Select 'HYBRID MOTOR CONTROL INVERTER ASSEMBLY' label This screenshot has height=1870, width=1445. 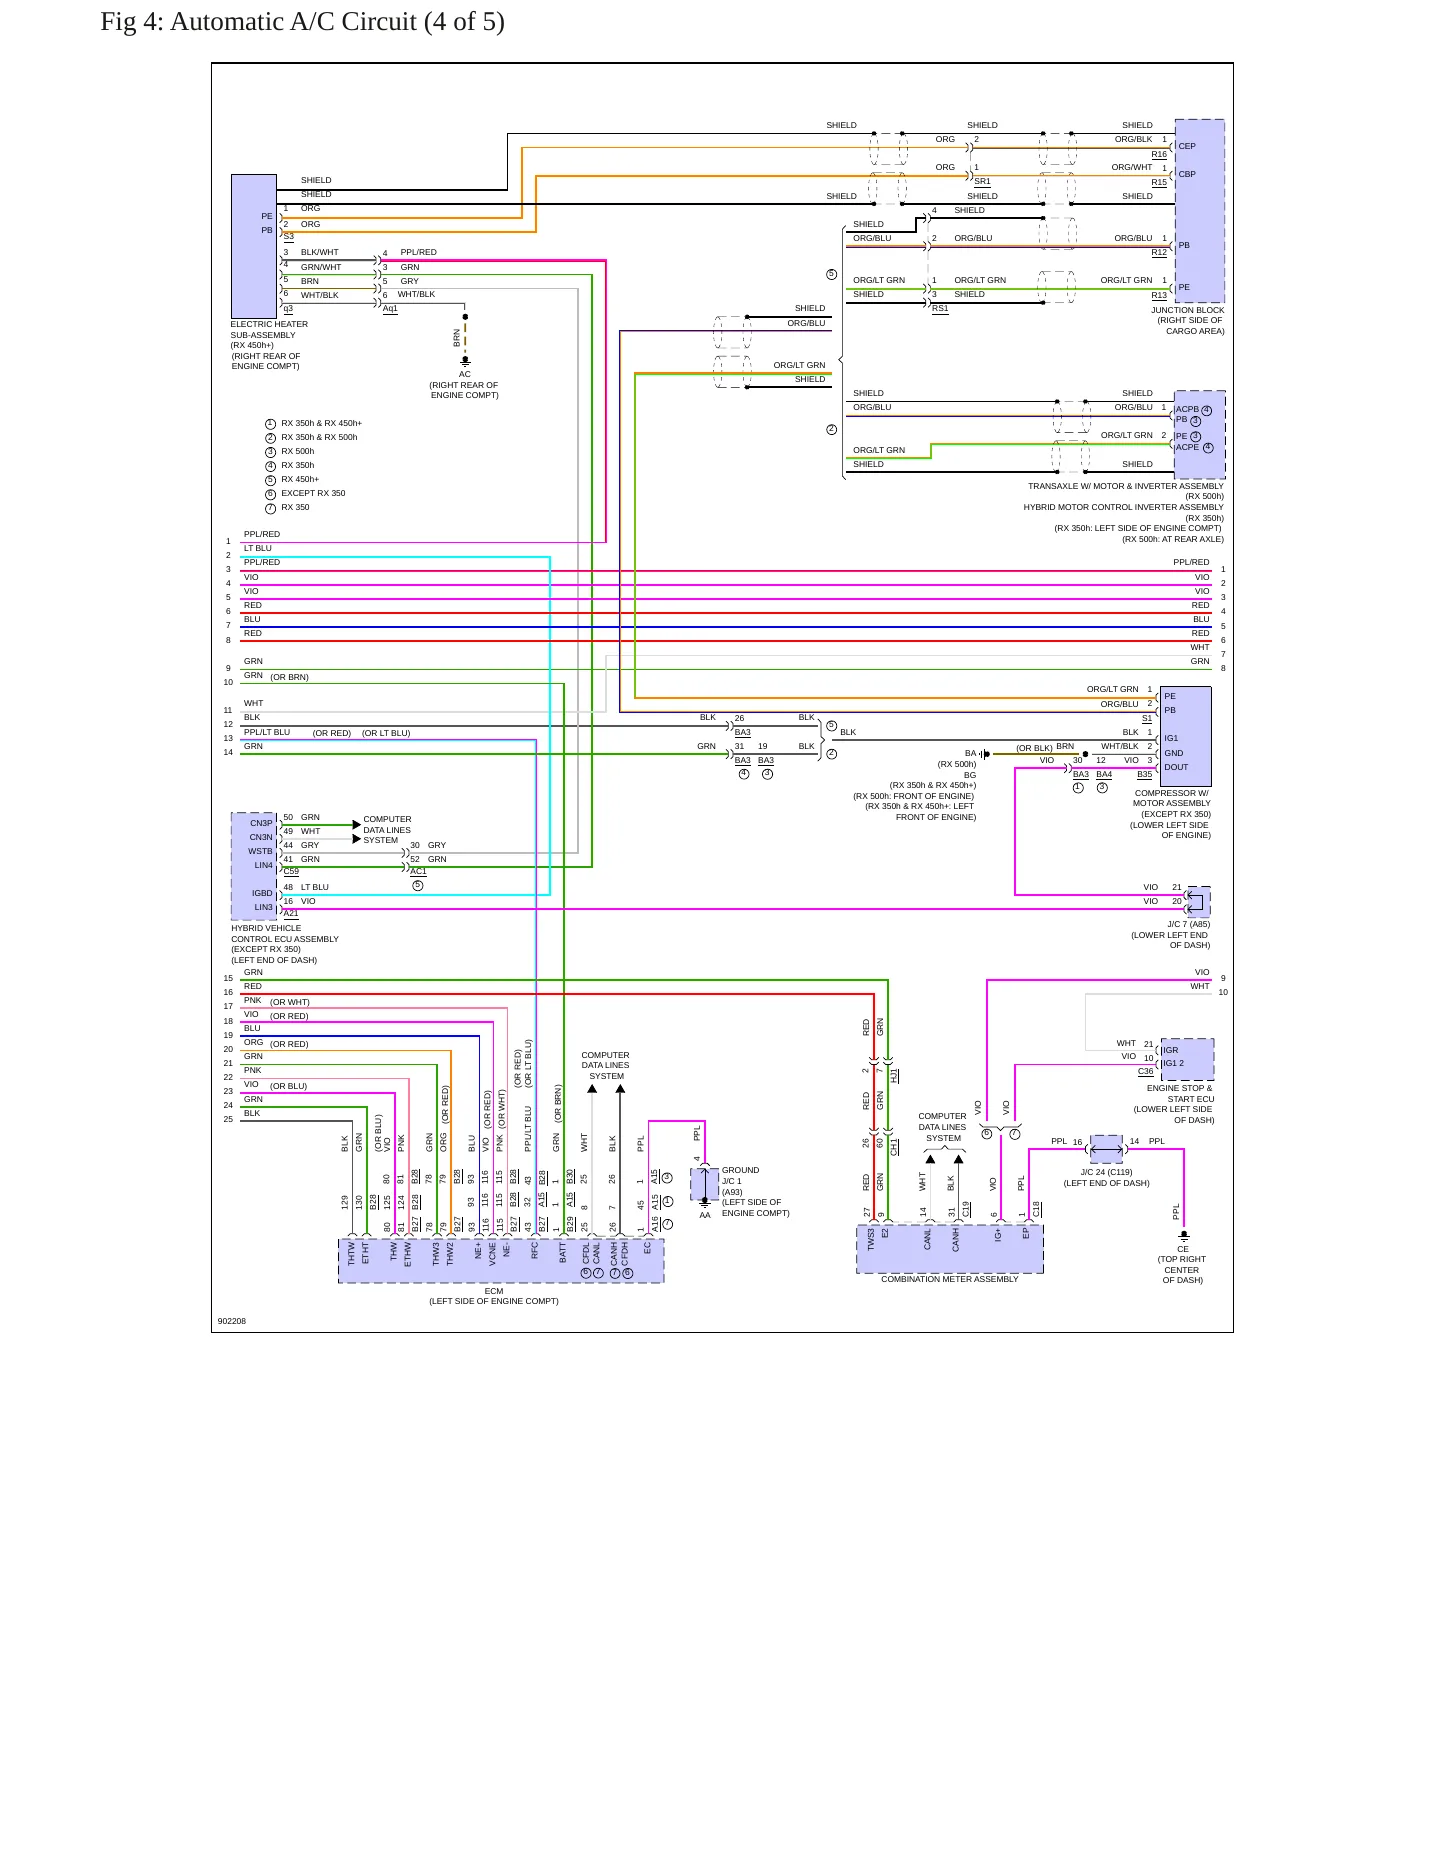click(x=1124, y=507)
